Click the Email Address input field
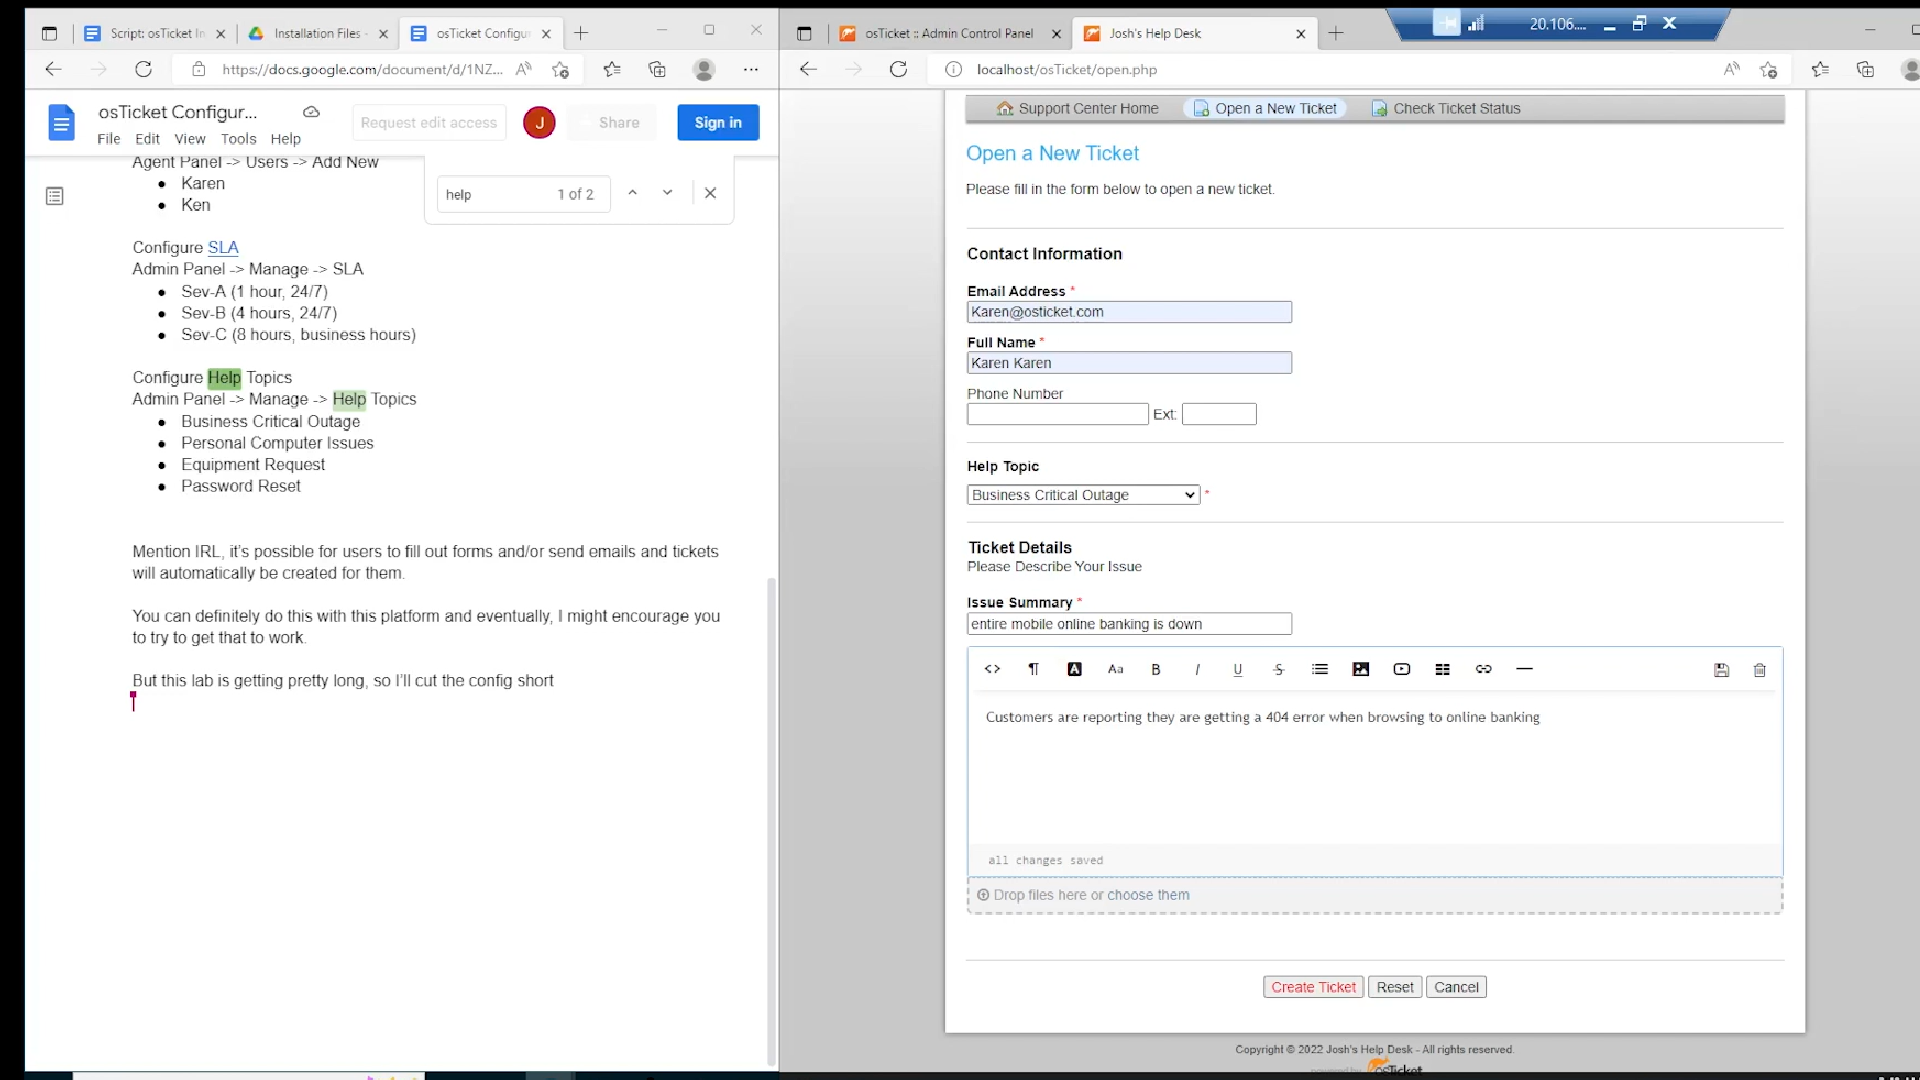The image size is (1920, 1080). [x=1129, y=312]
